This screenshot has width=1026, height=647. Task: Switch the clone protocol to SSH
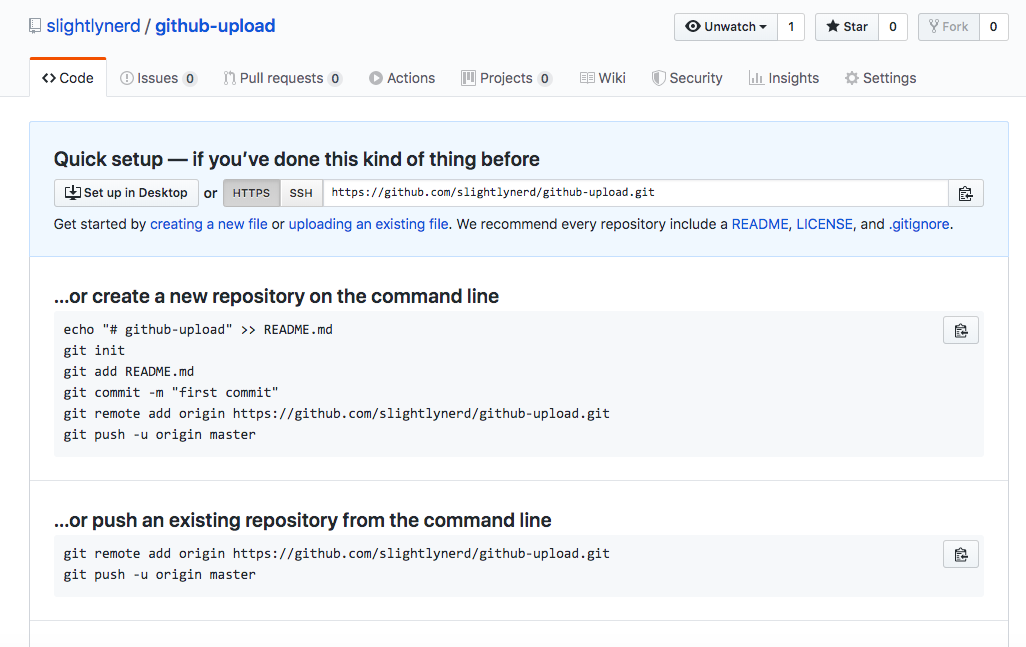pos(301,193)
